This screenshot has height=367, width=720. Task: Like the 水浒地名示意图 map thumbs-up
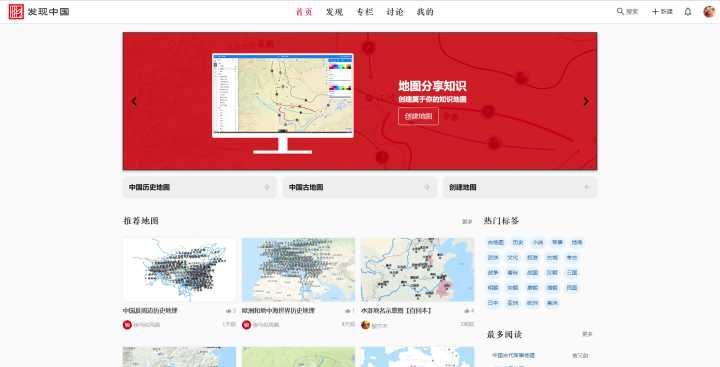tap(467, 311)
